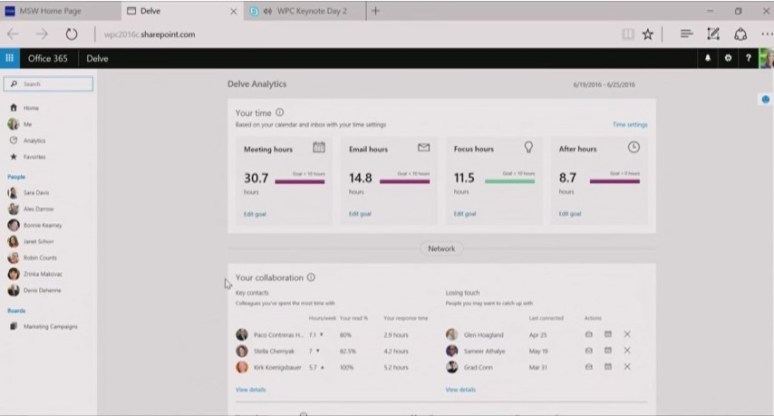The image size is (774, 416).
Task: Click Delve in the header bar
Action: tap(97, 58)
